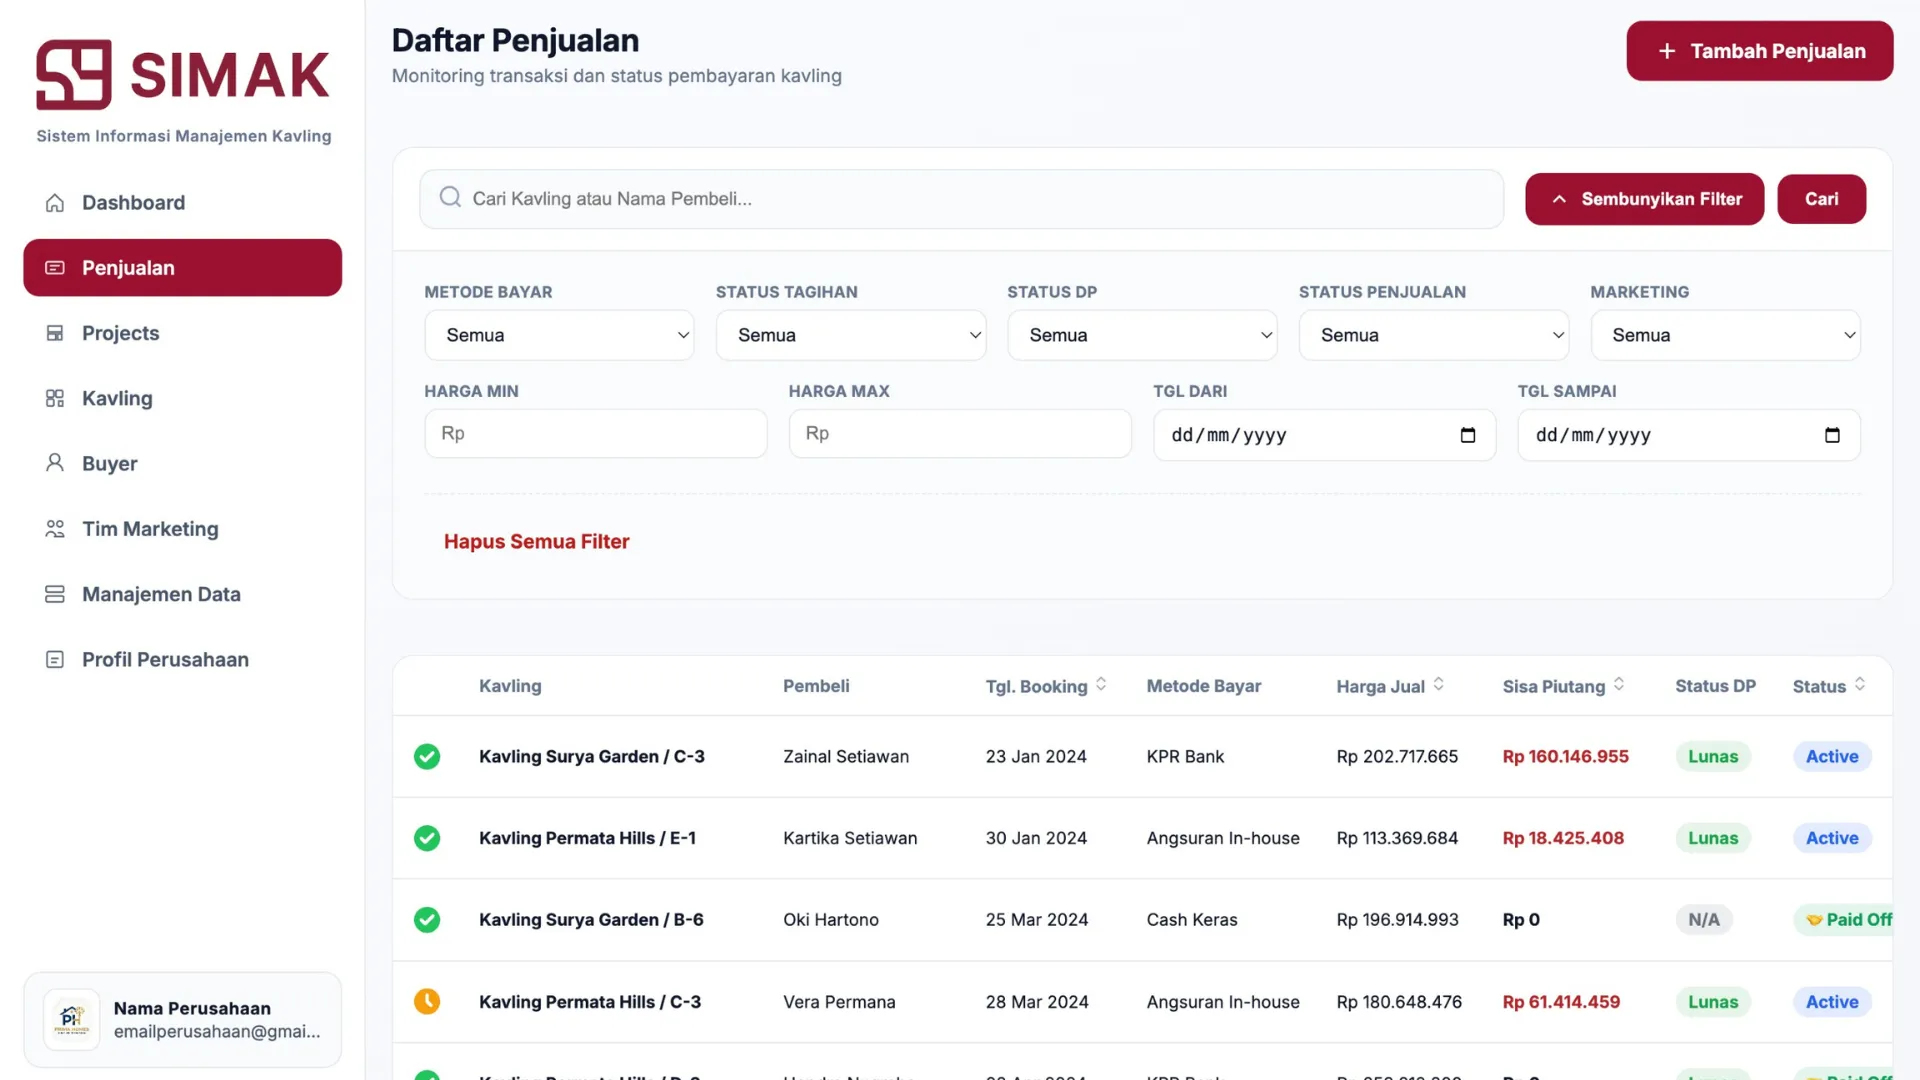Click orange clock icon for Vera Permana row
Screen dimensions: 1920x1080
pos(427,1001)
